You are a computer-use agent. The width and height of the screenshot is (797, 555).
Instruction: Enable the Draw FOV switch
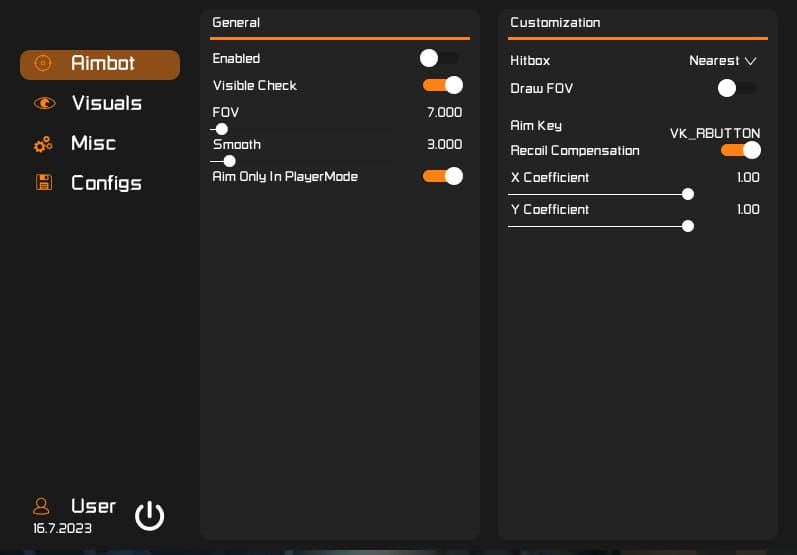coord(737,88)
